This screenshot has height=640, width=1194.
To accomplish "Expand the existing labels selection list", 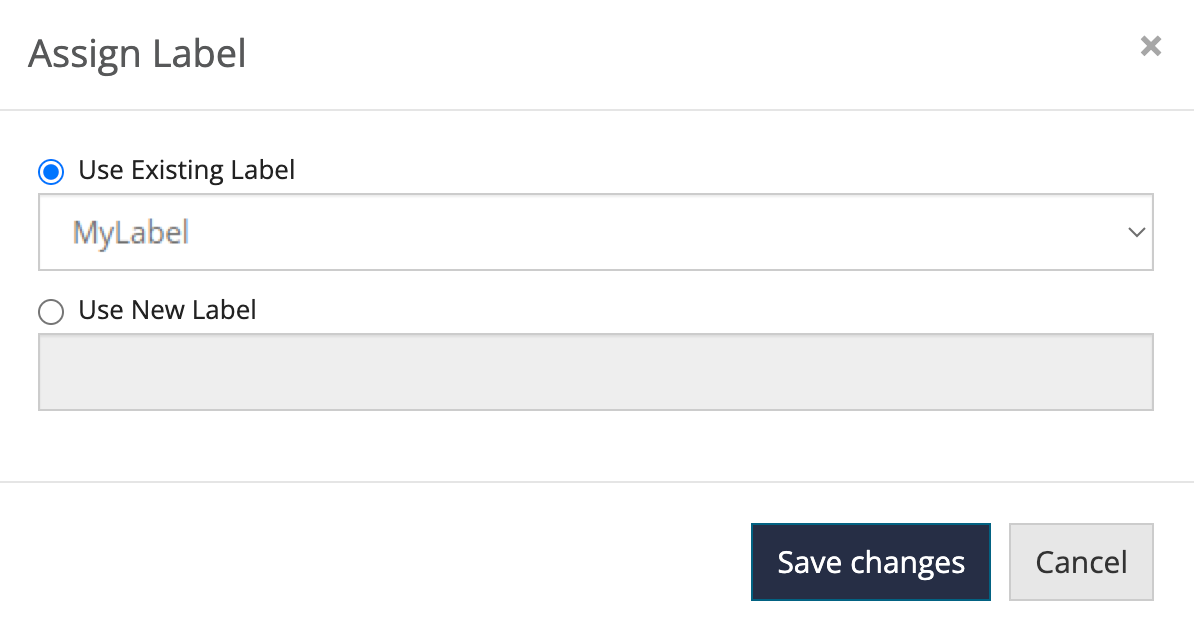I will point(595,233).
